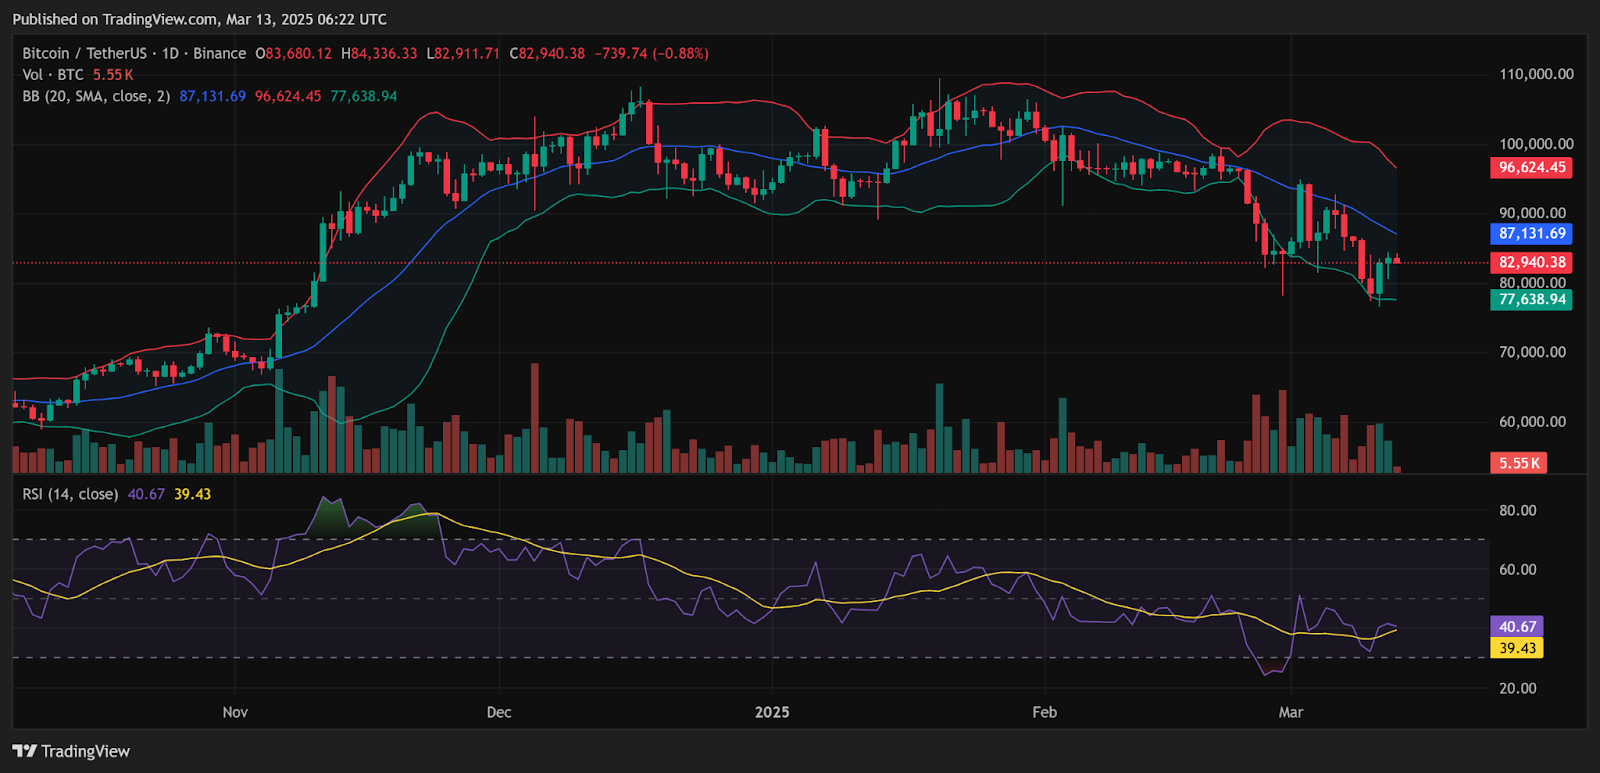Click the purple 40.67 RSI axis tag

pyautogui.click(x=1517, y=627)
